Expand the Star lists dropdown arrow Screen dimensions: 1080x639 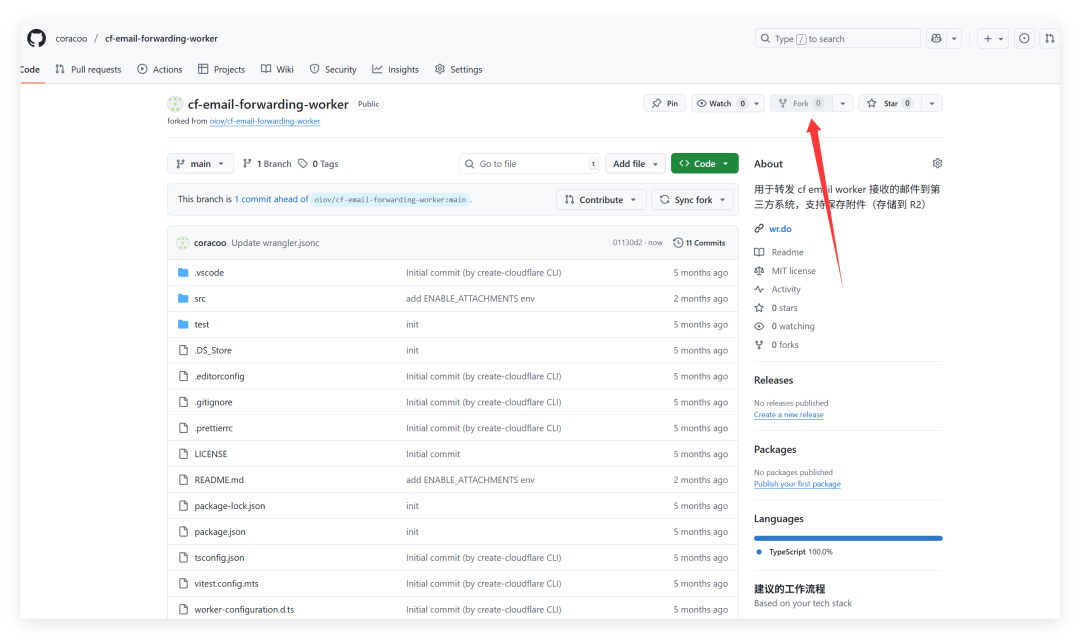pyautogui.click(x=932, y=103)
